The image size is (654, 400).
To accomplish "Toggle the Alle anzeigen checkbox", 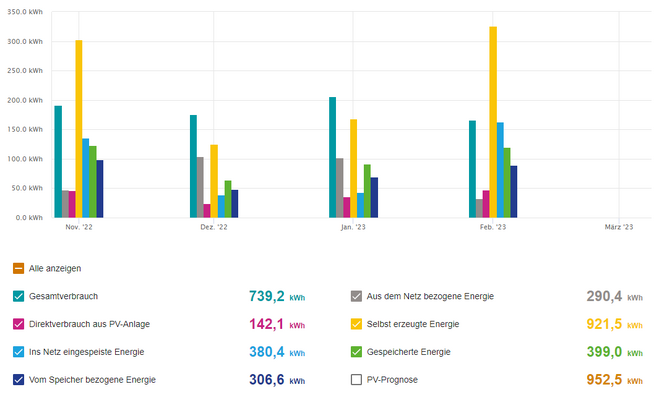I will [18, 268].
